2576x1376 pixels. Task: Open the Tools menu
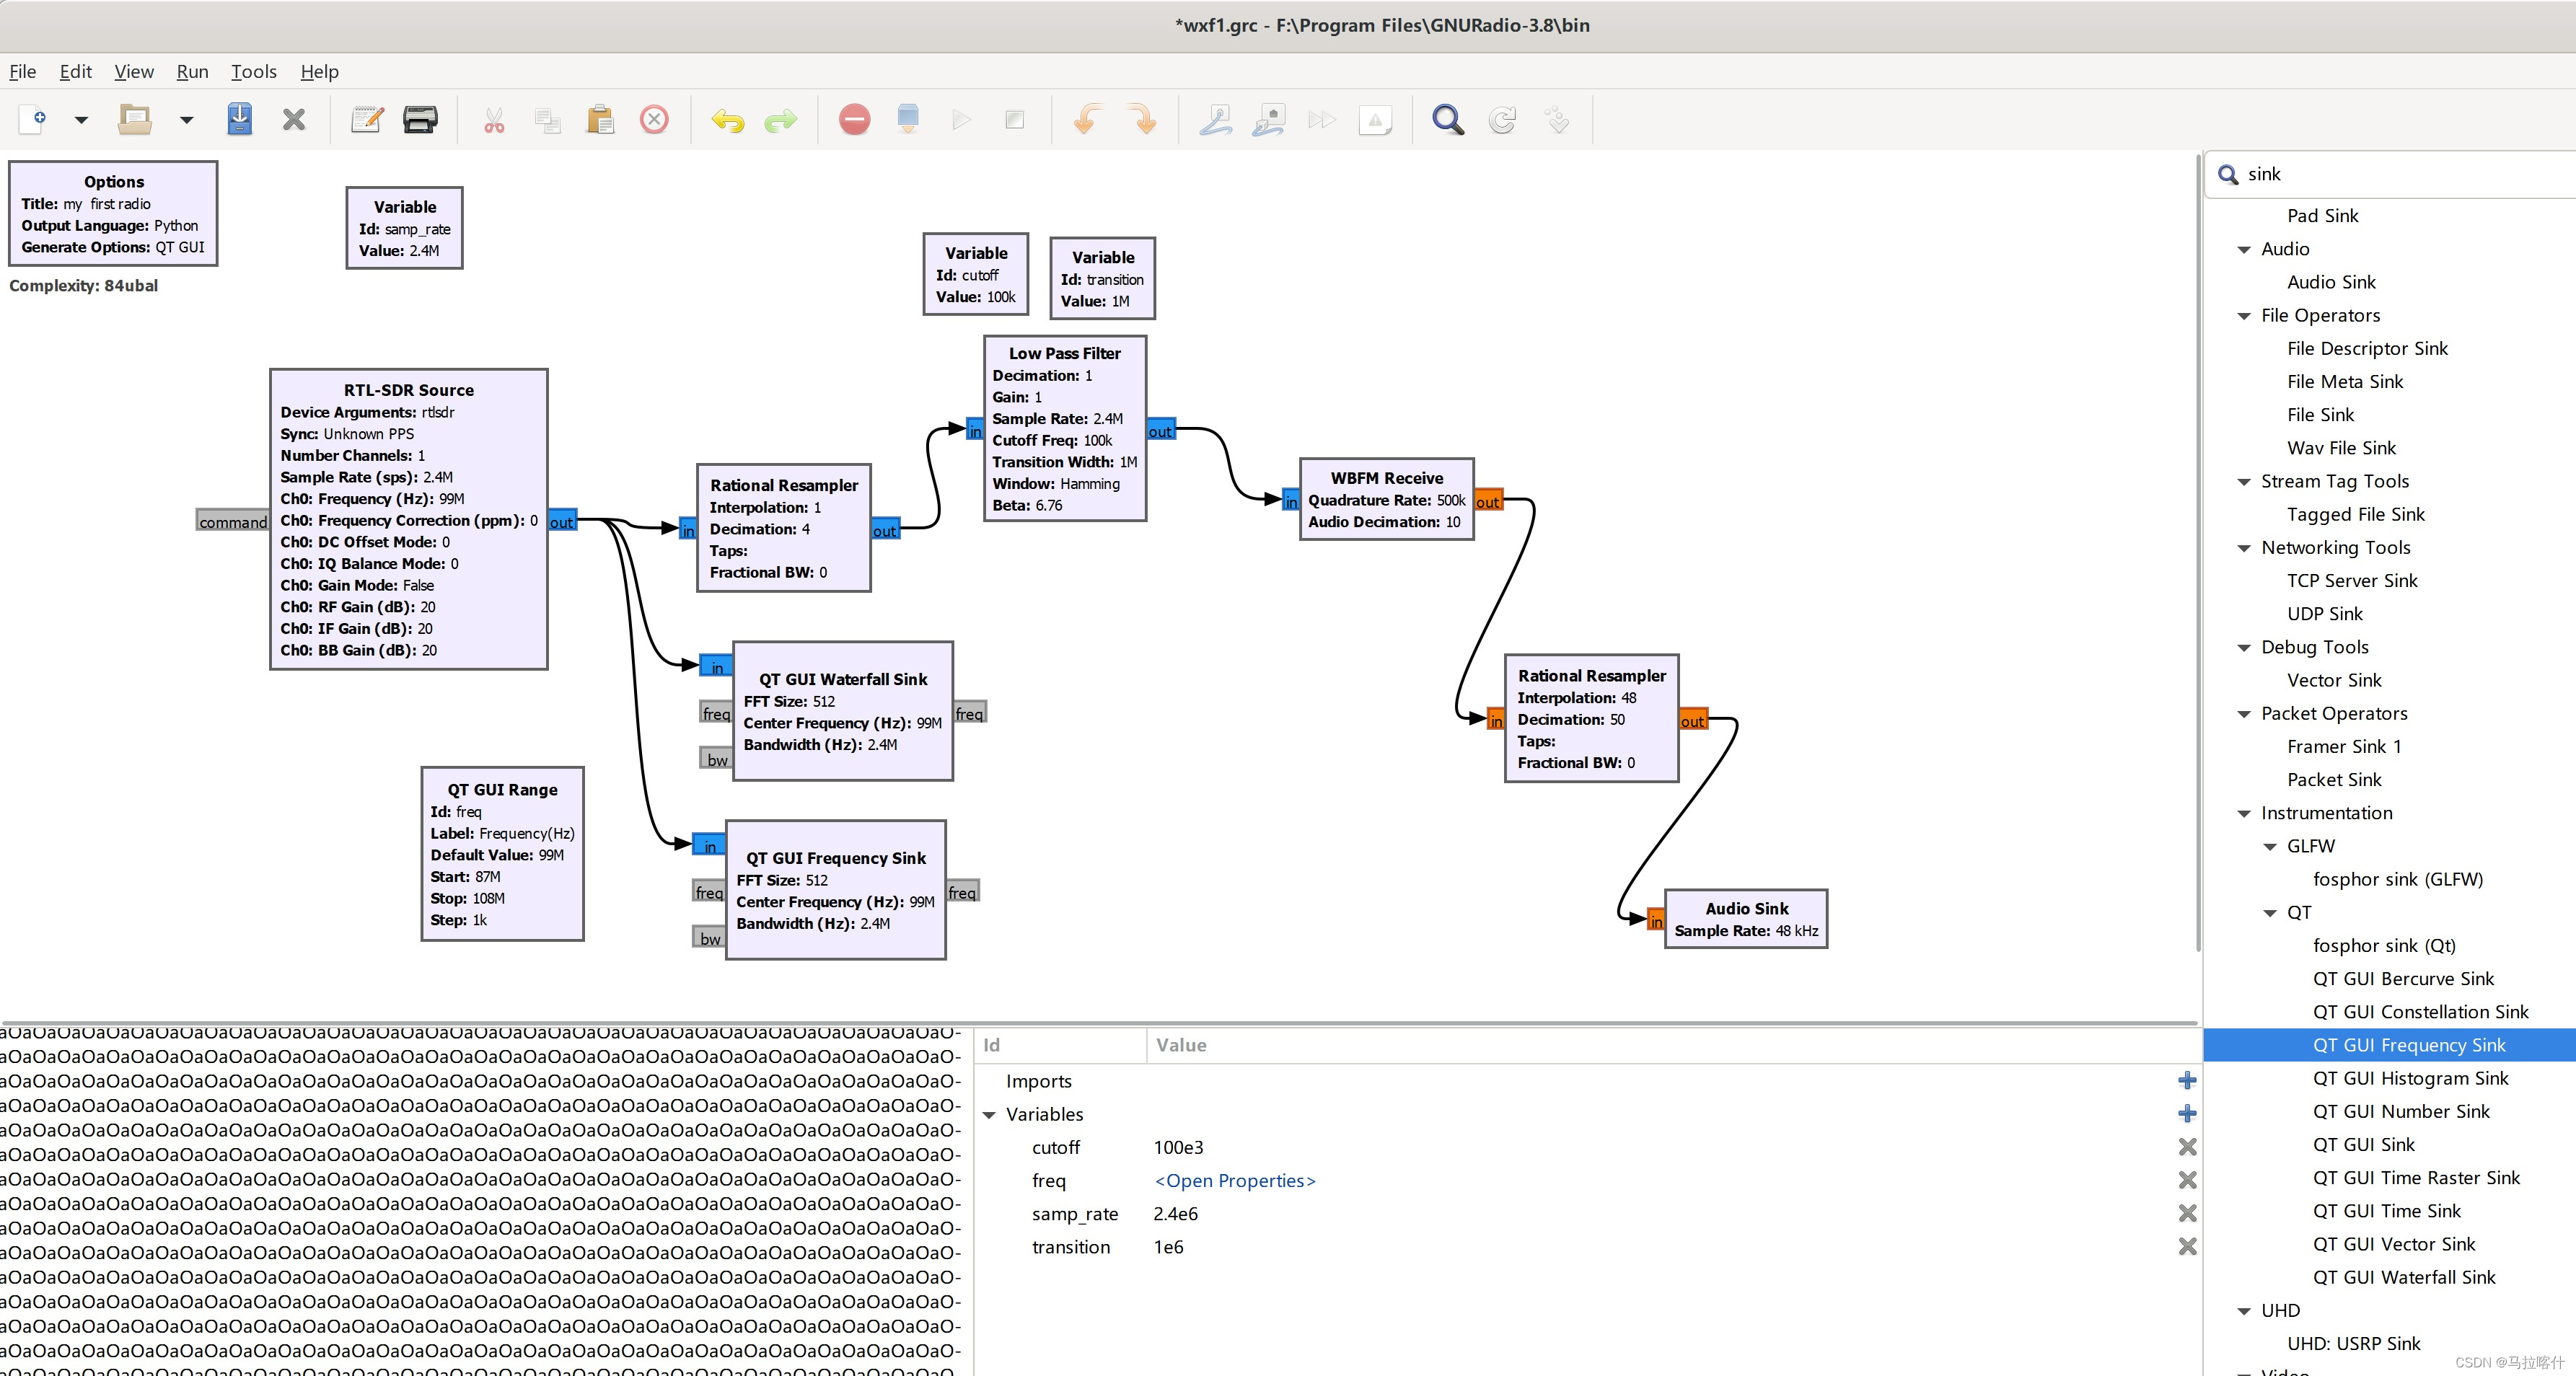click(x=253, y=71)
